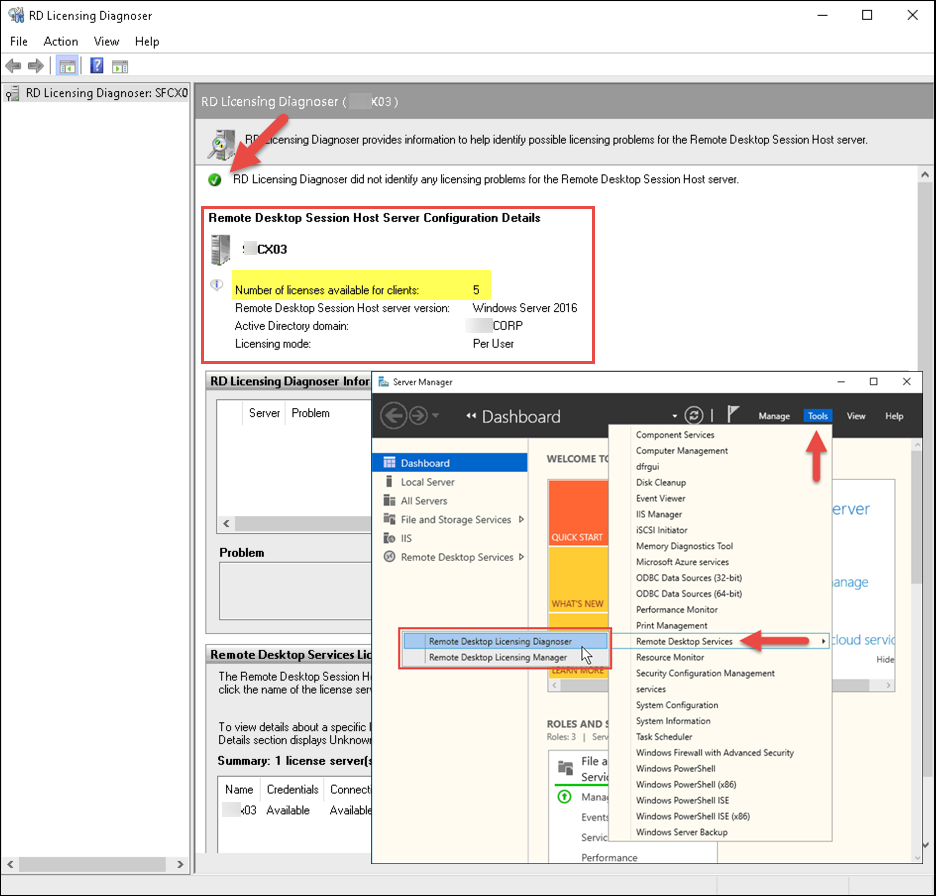Choose ODBC Data Sources (64-bit) entry
Image resolution: width=936 pixels, height=896 pixels.
point(689,594)
